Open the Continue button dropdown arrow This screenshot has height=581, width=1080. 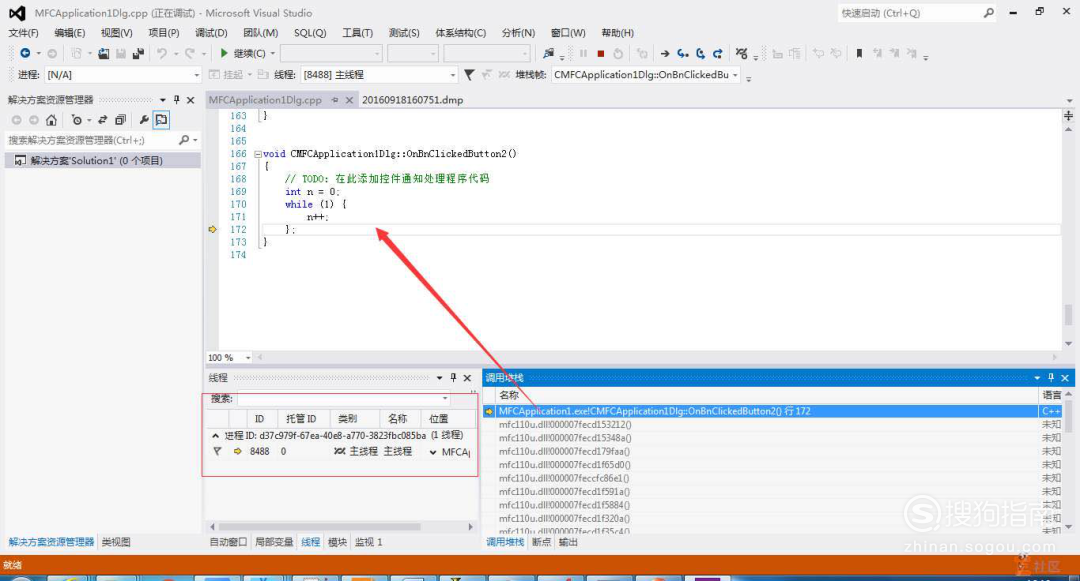[x=273, y=53]
